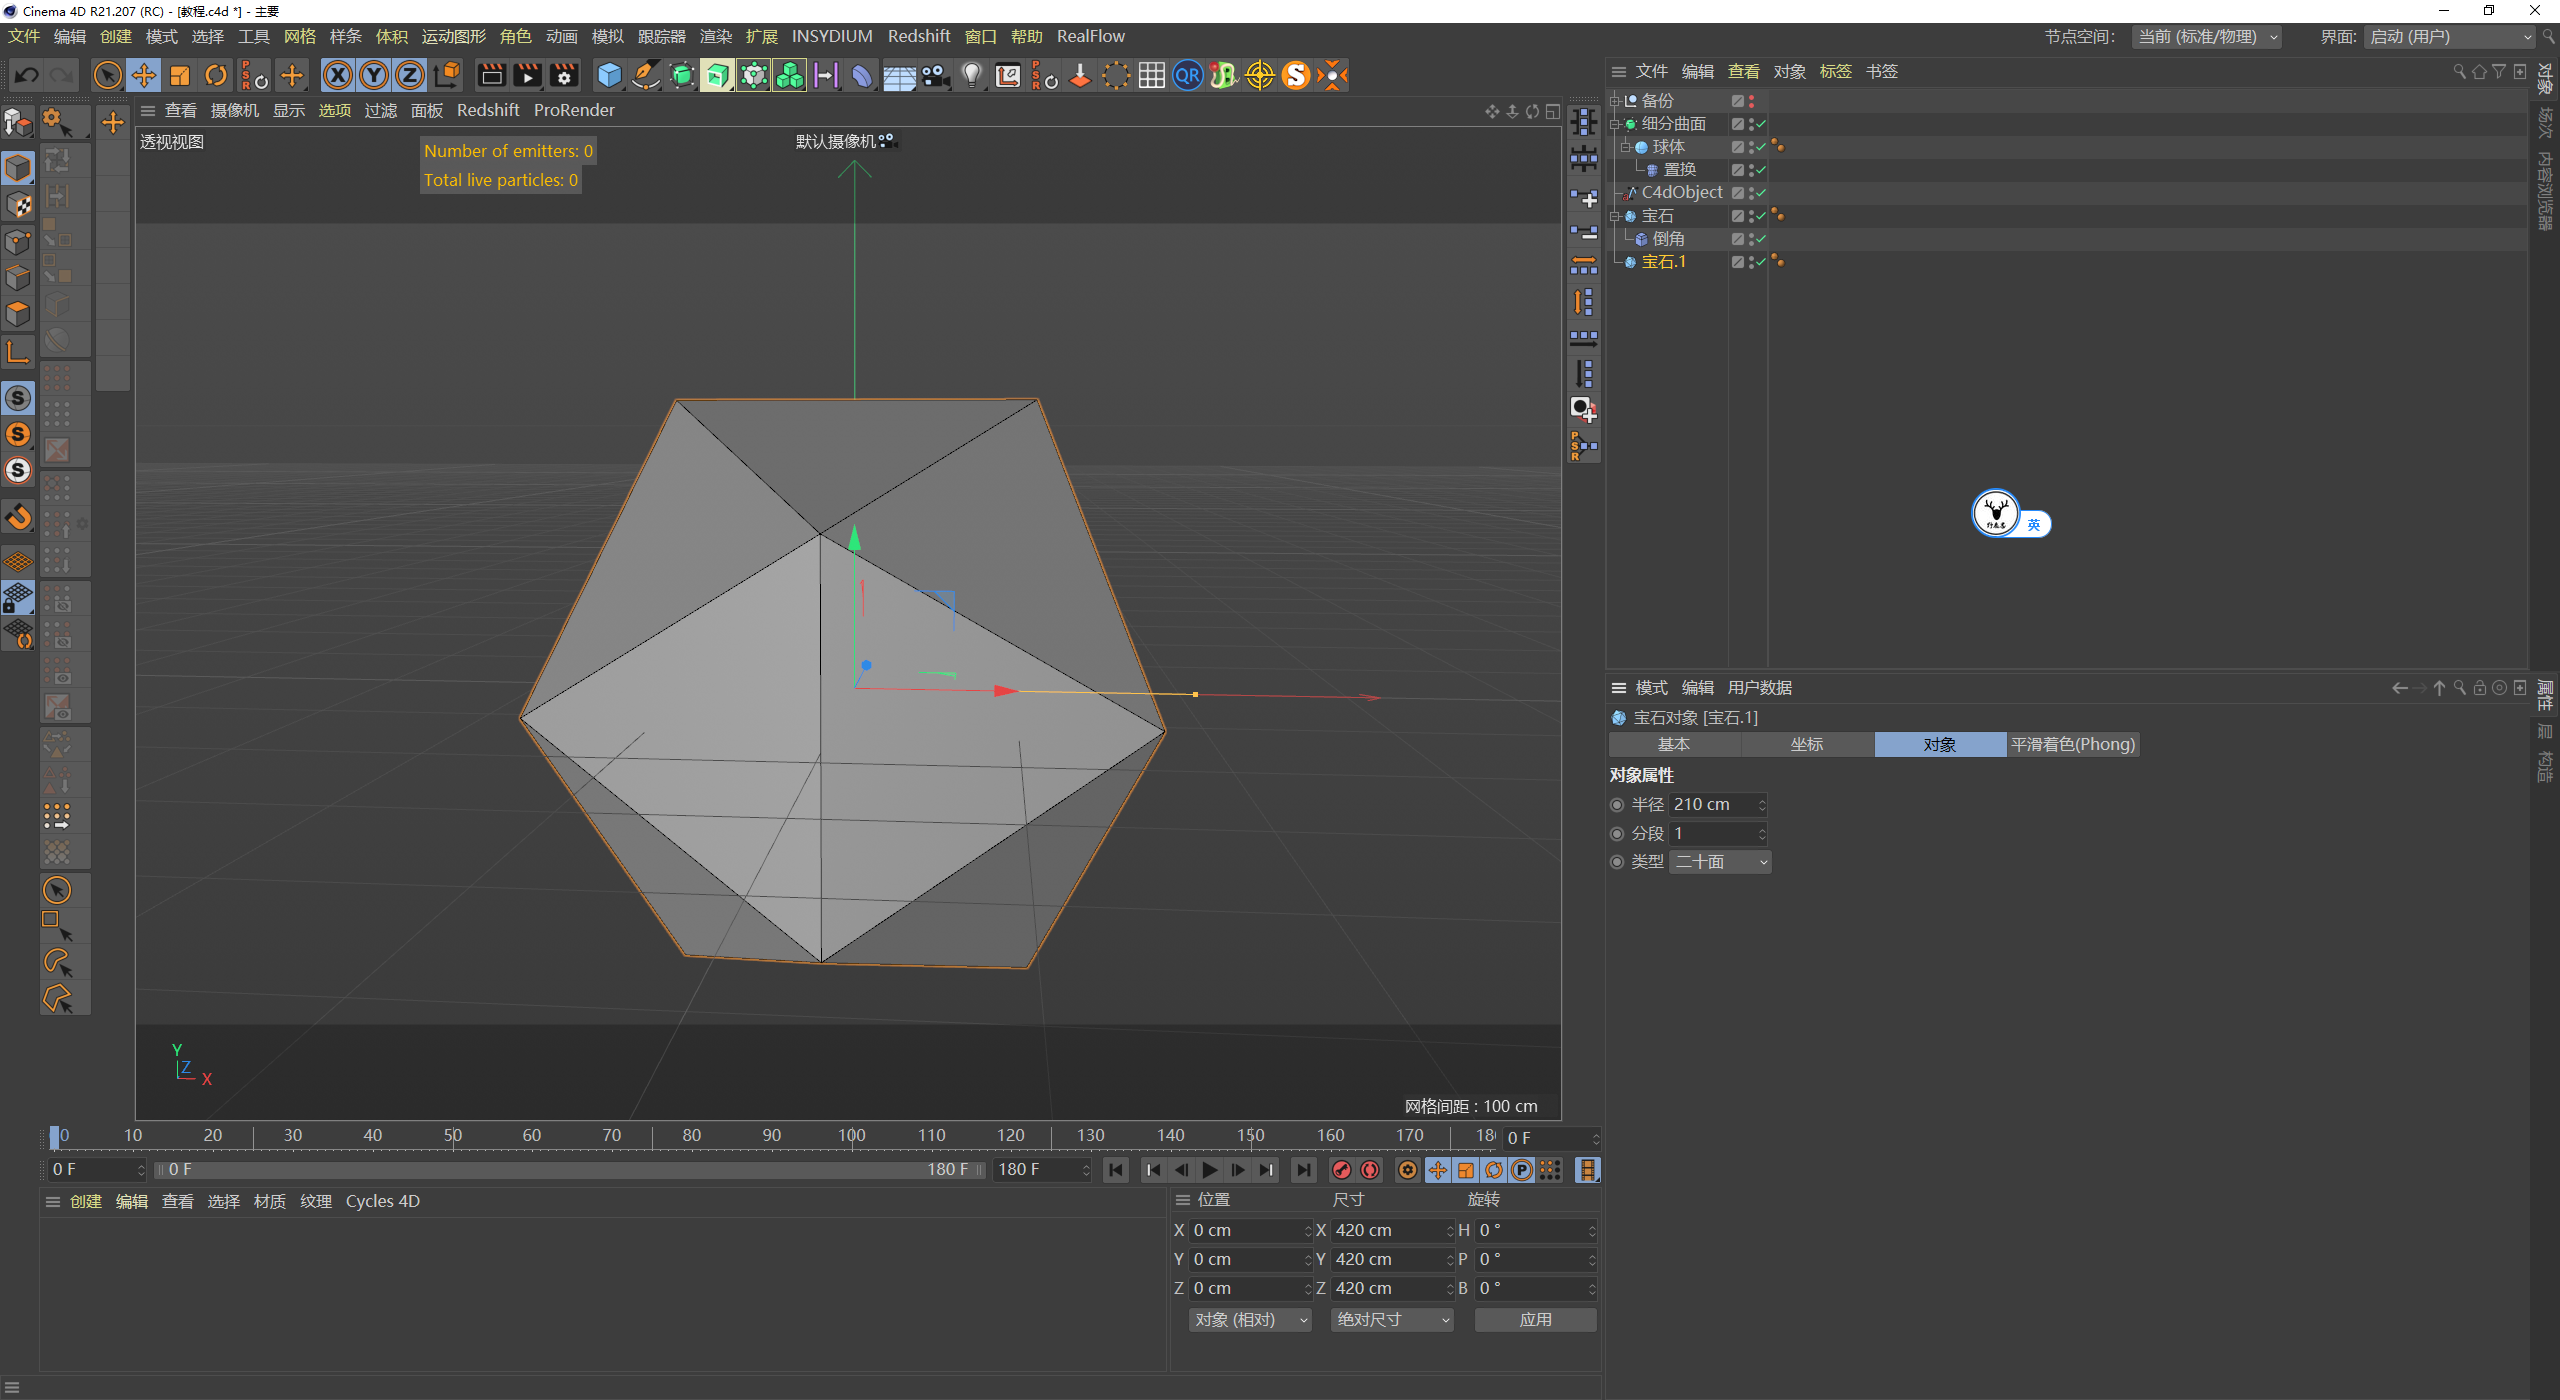2560x1400 pixels.
Task: Open the 类型 dropdown showing 二十面
Action: 1720,862
